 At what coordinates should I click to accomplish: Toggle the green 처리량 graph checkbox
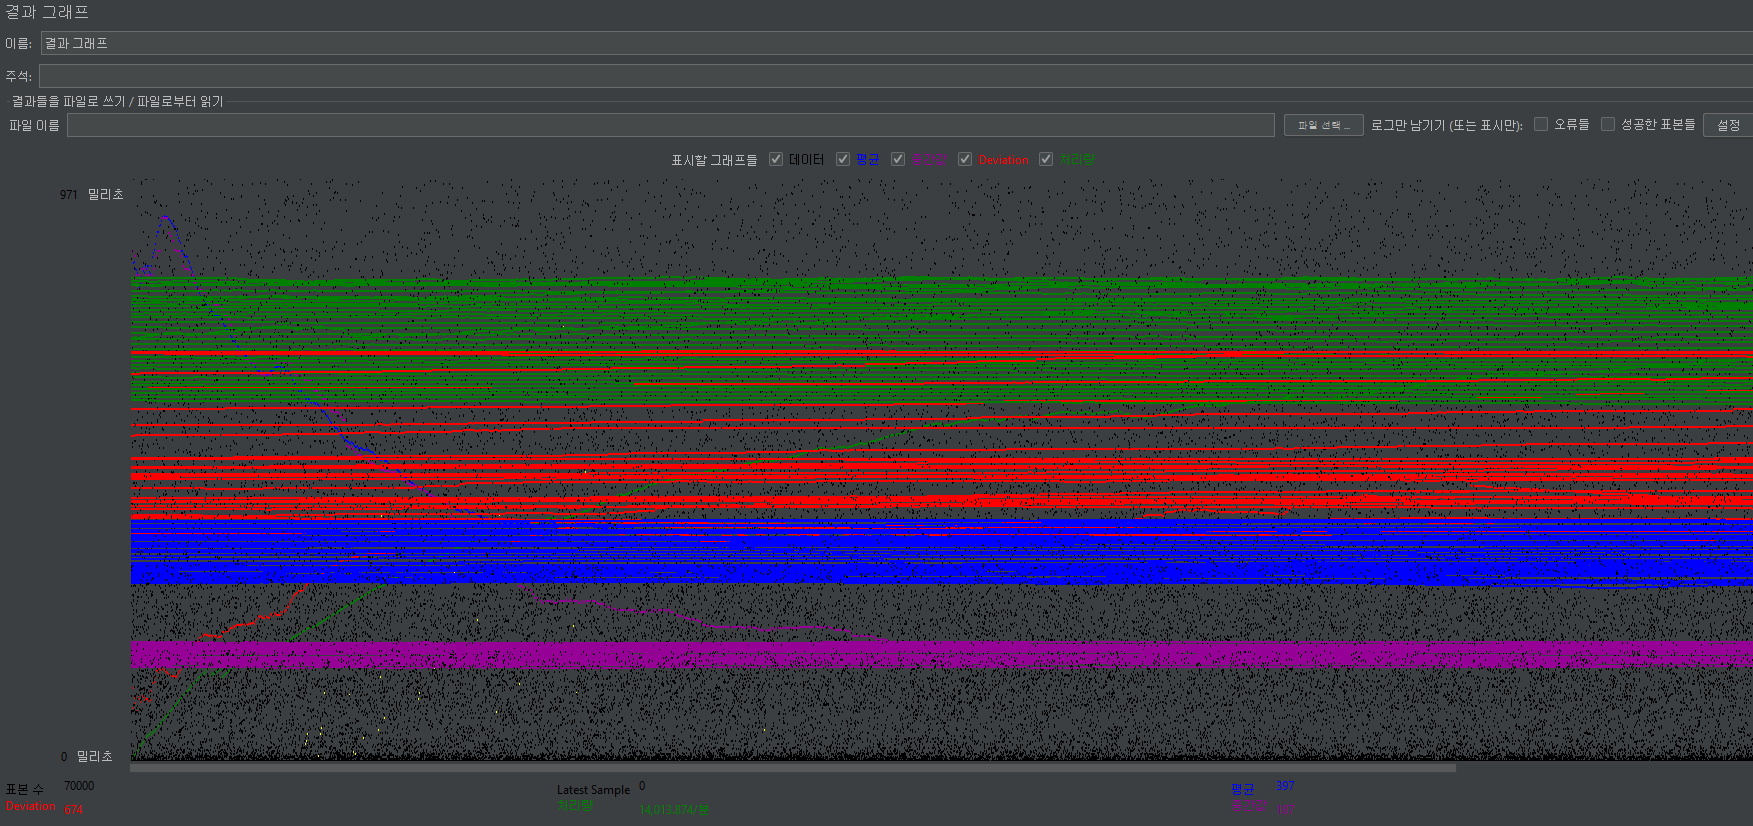[1046, 159]
